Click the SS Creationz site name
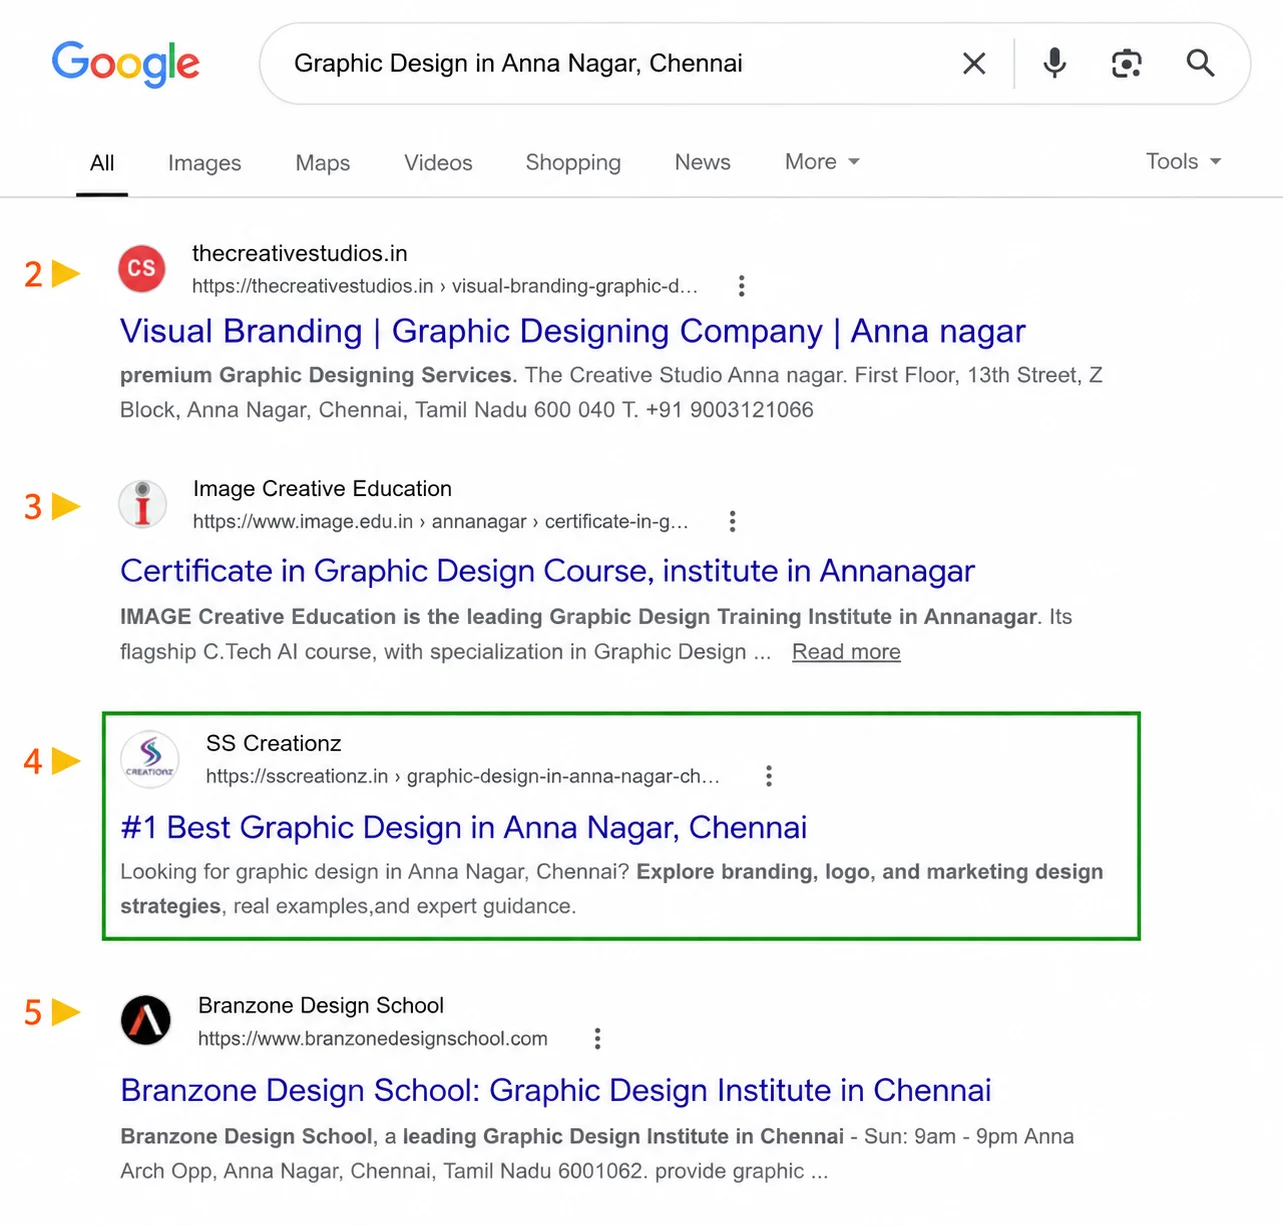Image resolution: width=1283 pixels, height=1226 pixels. pos(274,744)
